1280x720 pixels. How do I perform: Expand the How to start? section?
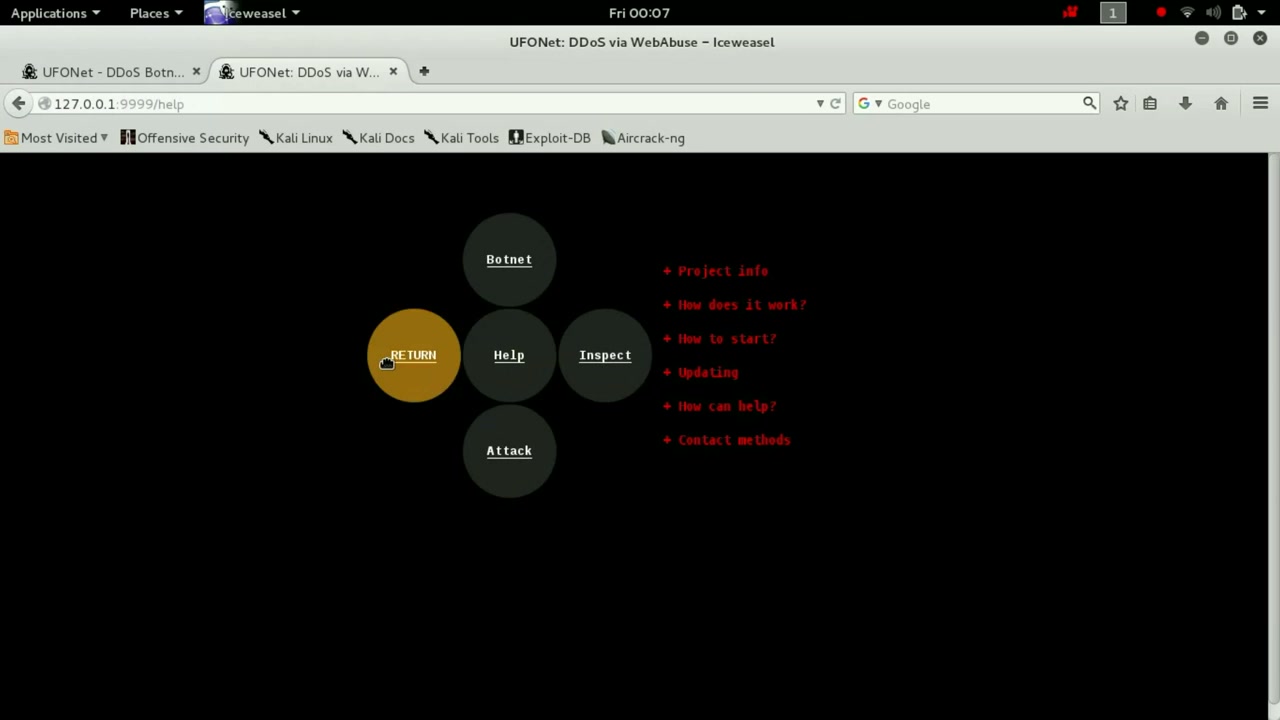click(x=719, y=339)
